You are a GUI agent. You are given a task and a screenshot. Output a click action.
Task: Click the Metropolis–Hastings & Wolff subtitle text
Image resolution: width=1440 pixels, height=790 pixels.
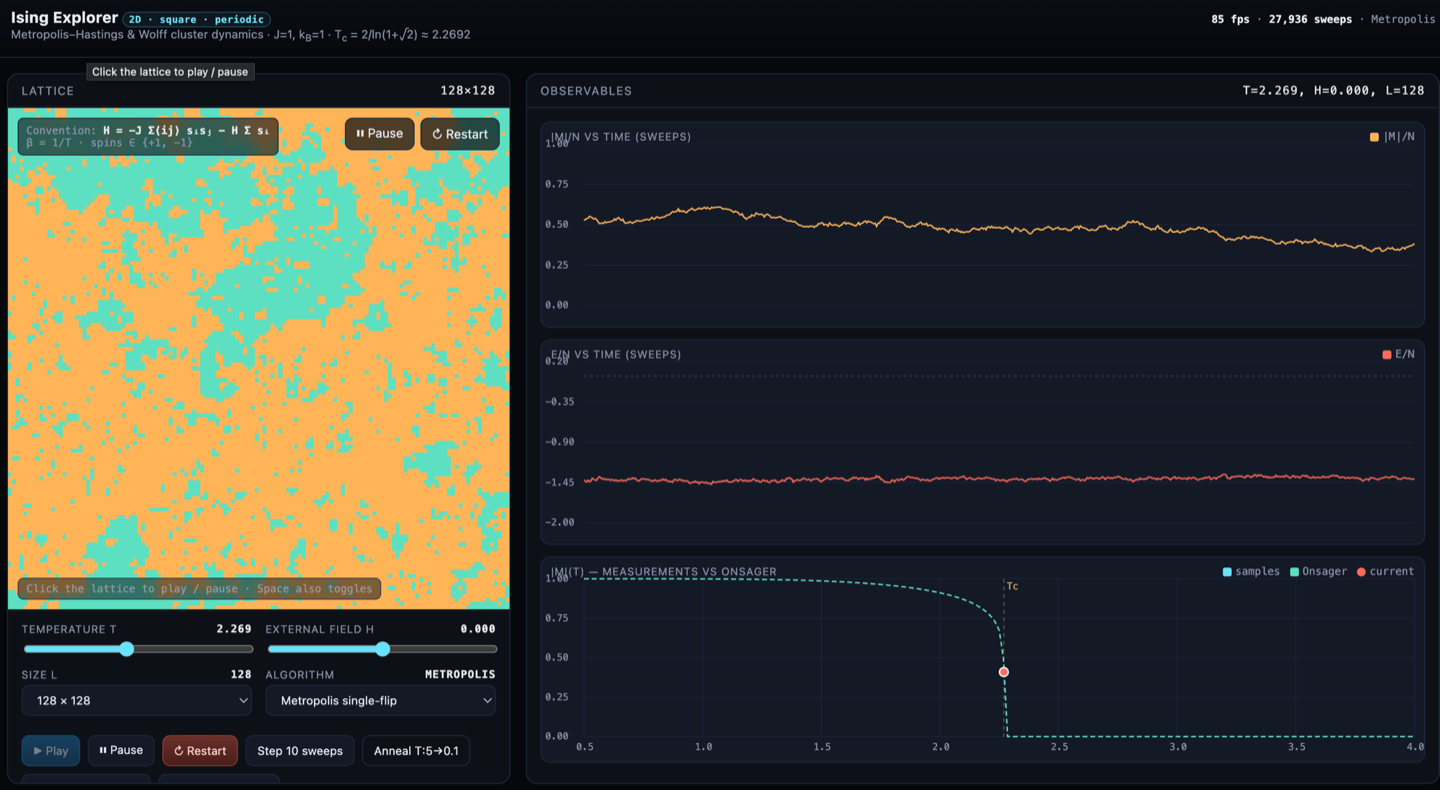[x=241, y=35]
